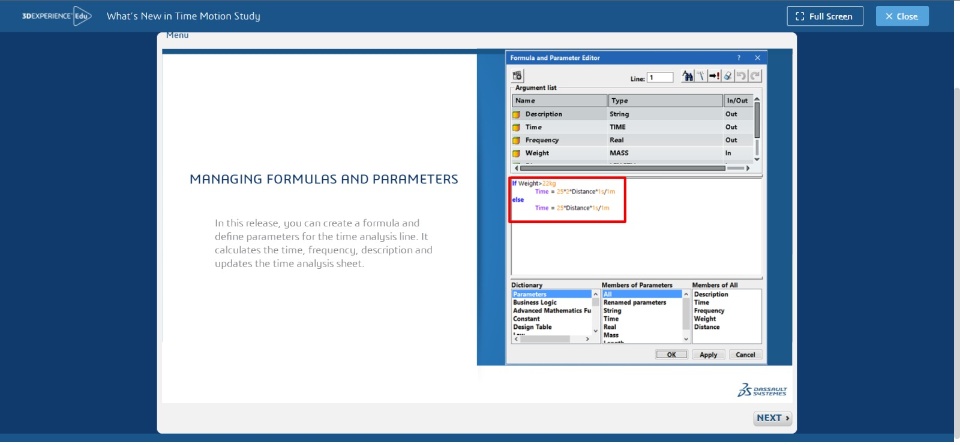
Task: Click argument list scroll down arrow
Action: [757, 159]
